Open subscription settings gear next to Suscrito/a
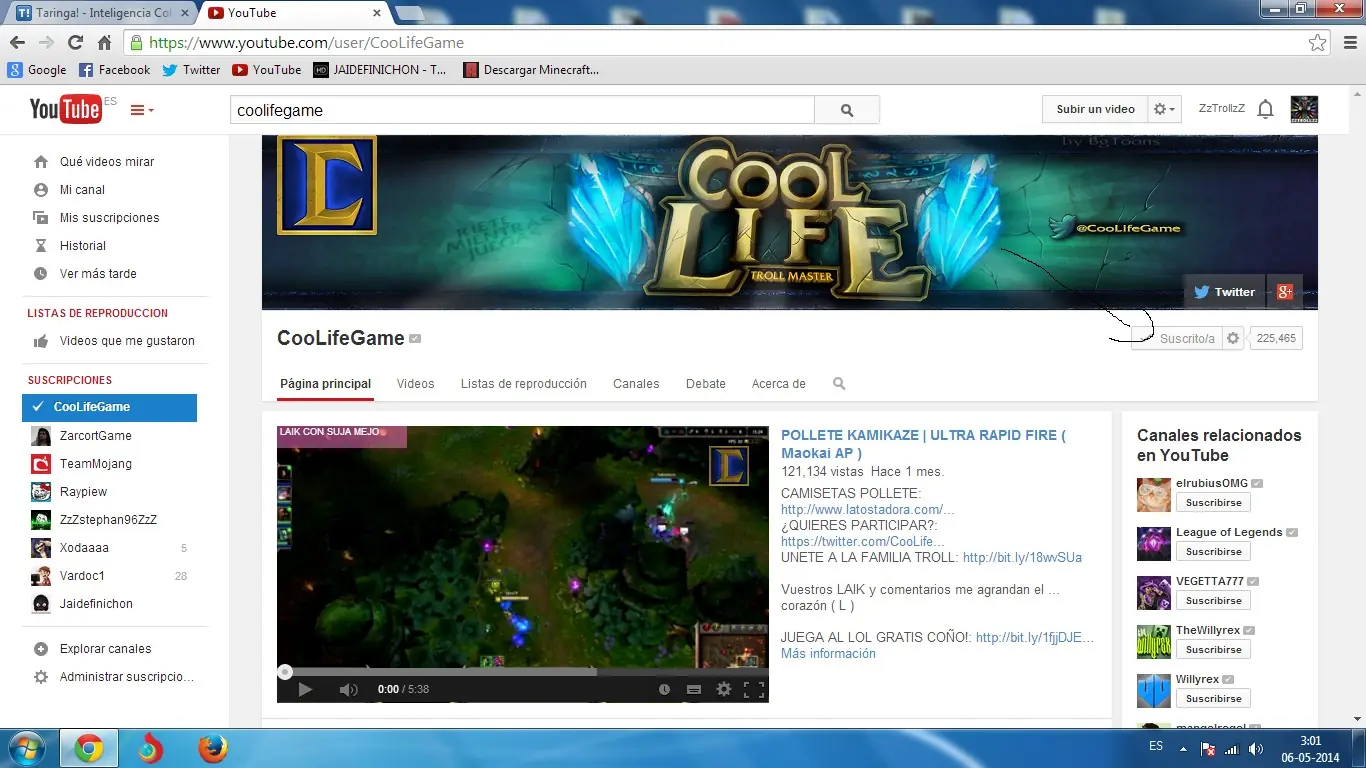The height and width of the screenshot is (768, 1366). (x=1233, y=338)
